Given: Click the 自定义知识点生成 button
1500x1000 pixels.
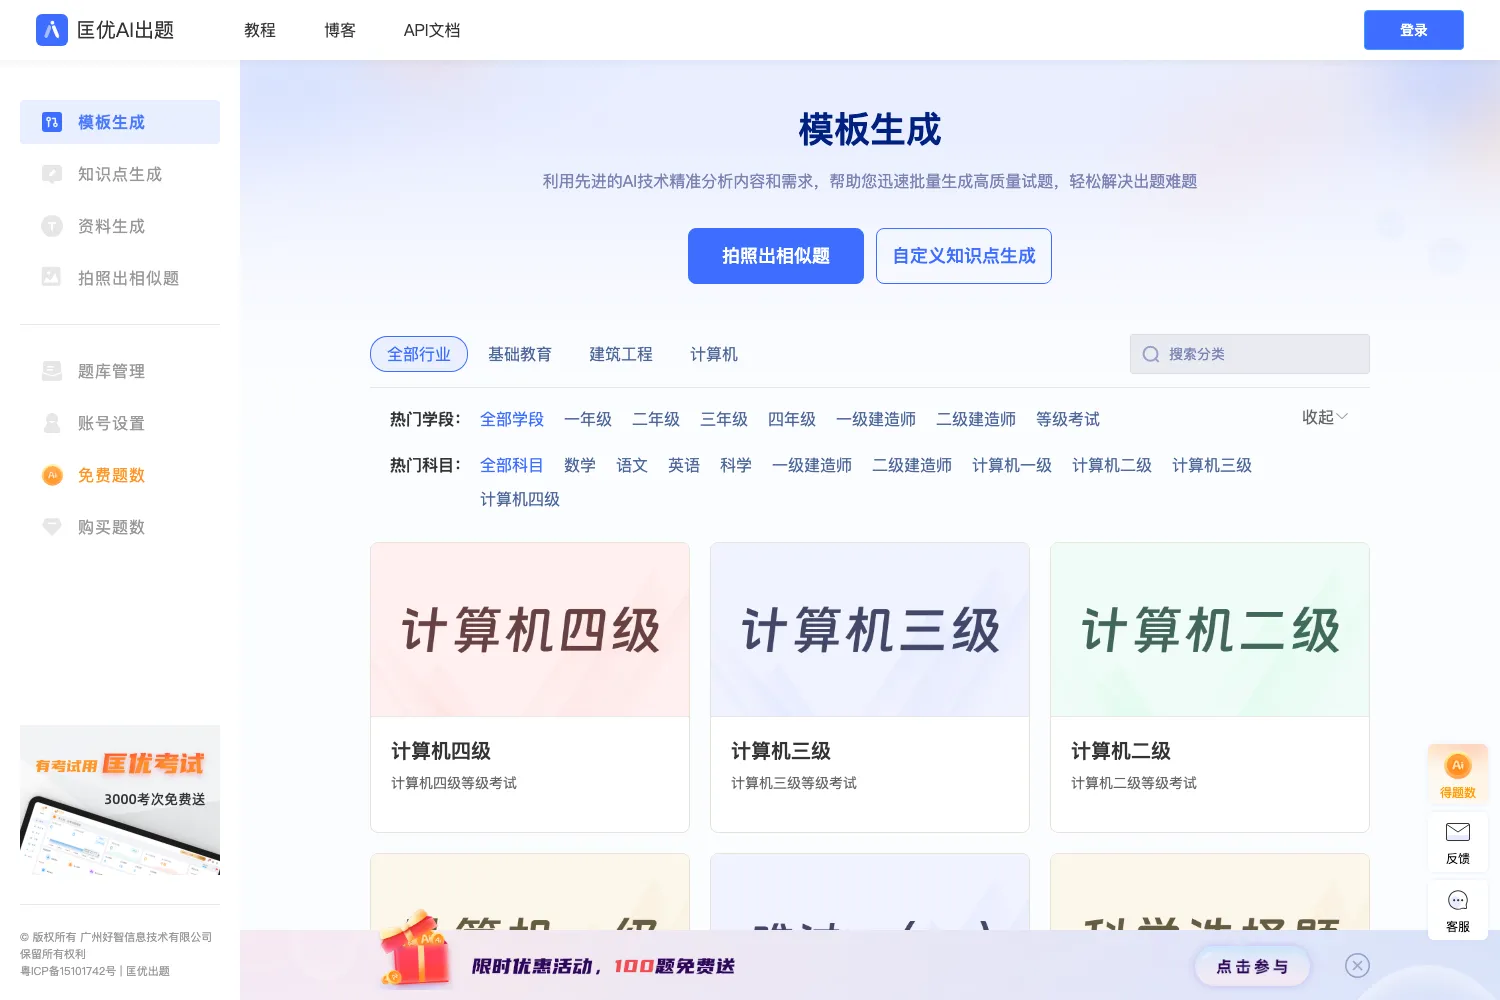Looking at the screenshot, I should click(964, 256).
